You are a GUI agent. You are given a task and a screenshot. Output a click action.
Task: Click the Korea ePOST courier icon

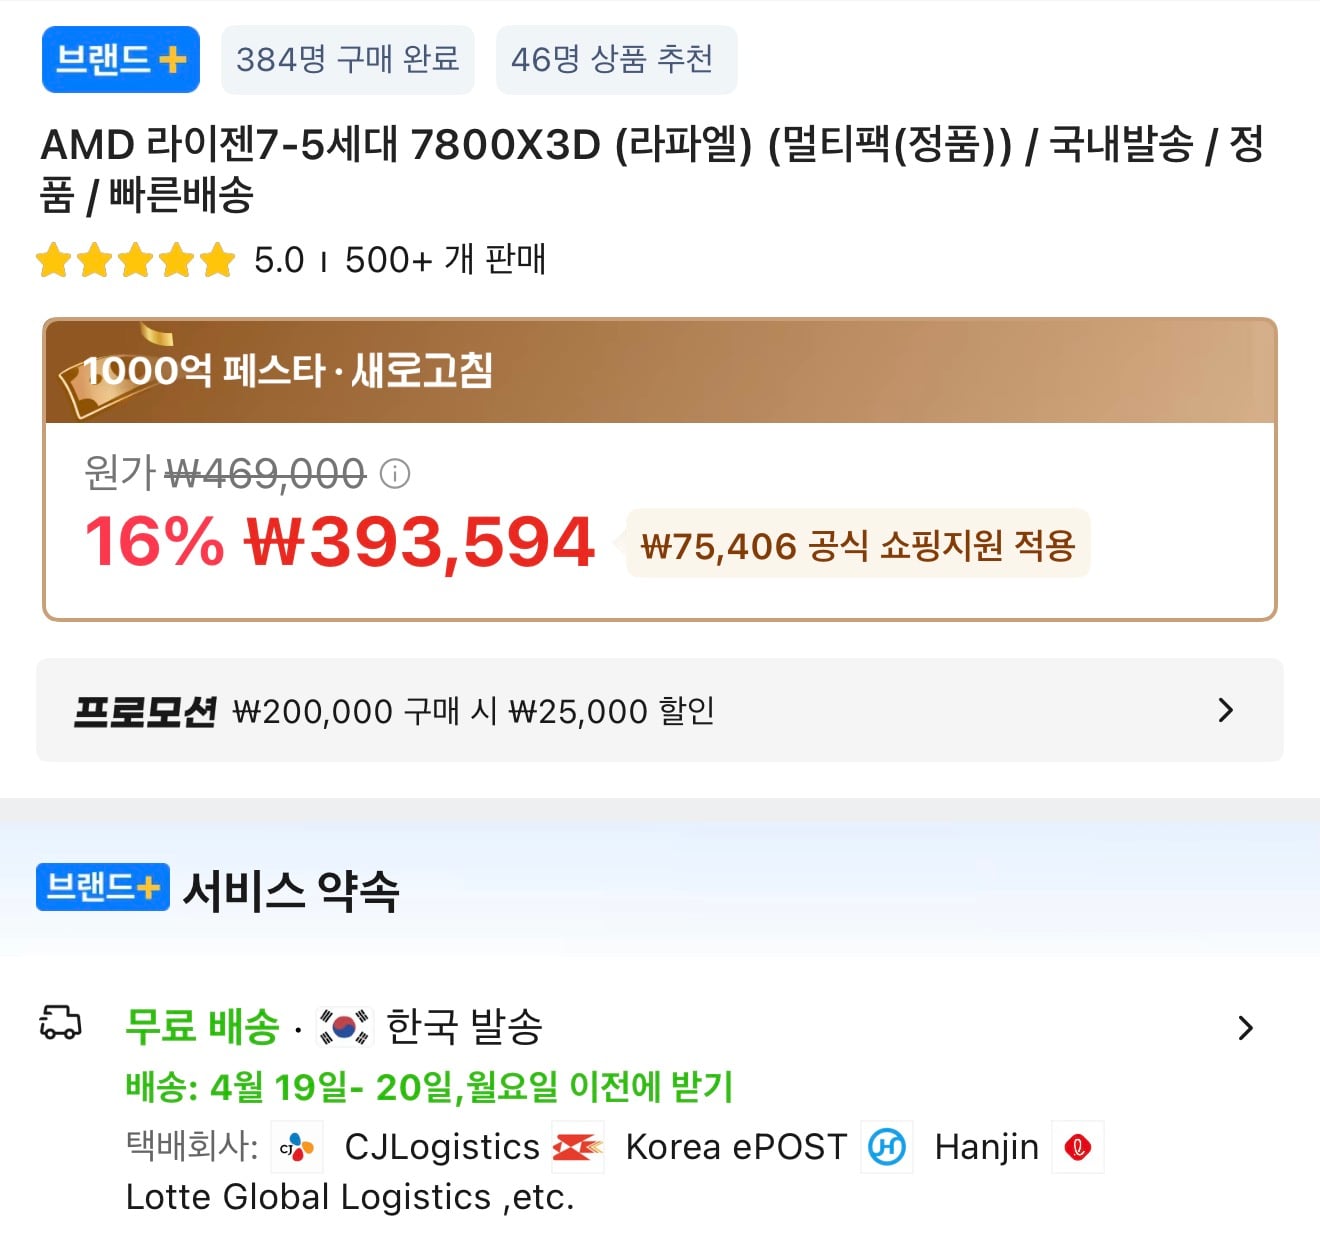click(577, 1147)
